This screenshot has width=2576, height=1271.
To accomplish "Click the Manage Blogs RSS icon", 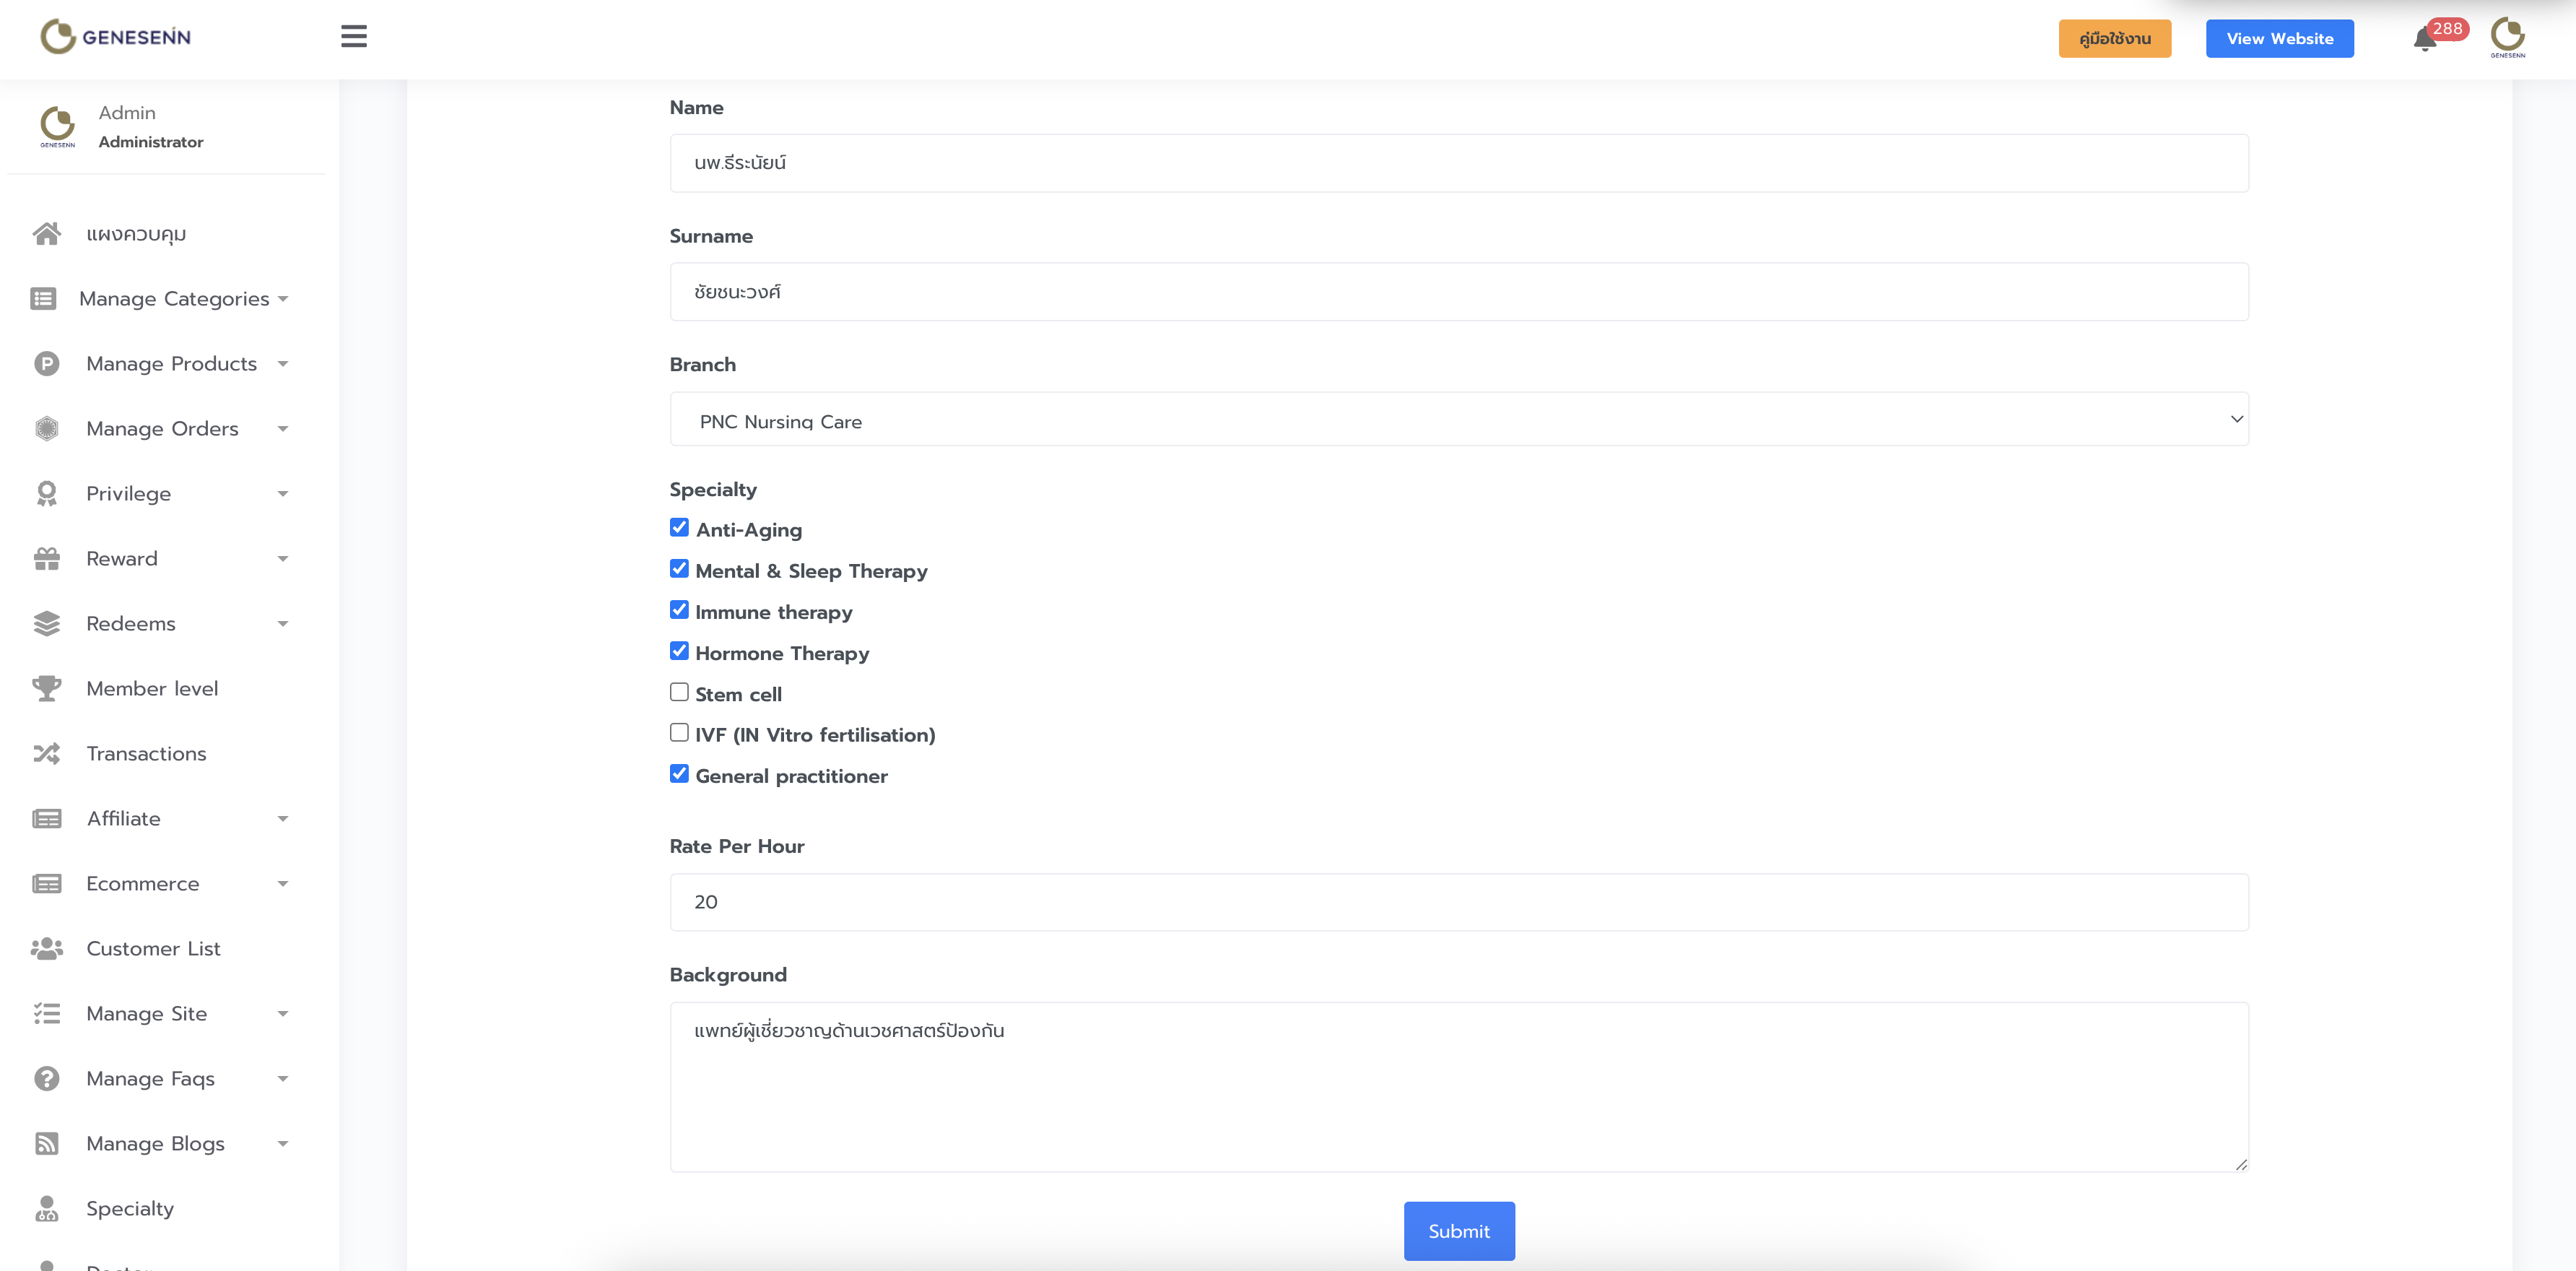I will pyautogui.click(x=46, y=1143).
